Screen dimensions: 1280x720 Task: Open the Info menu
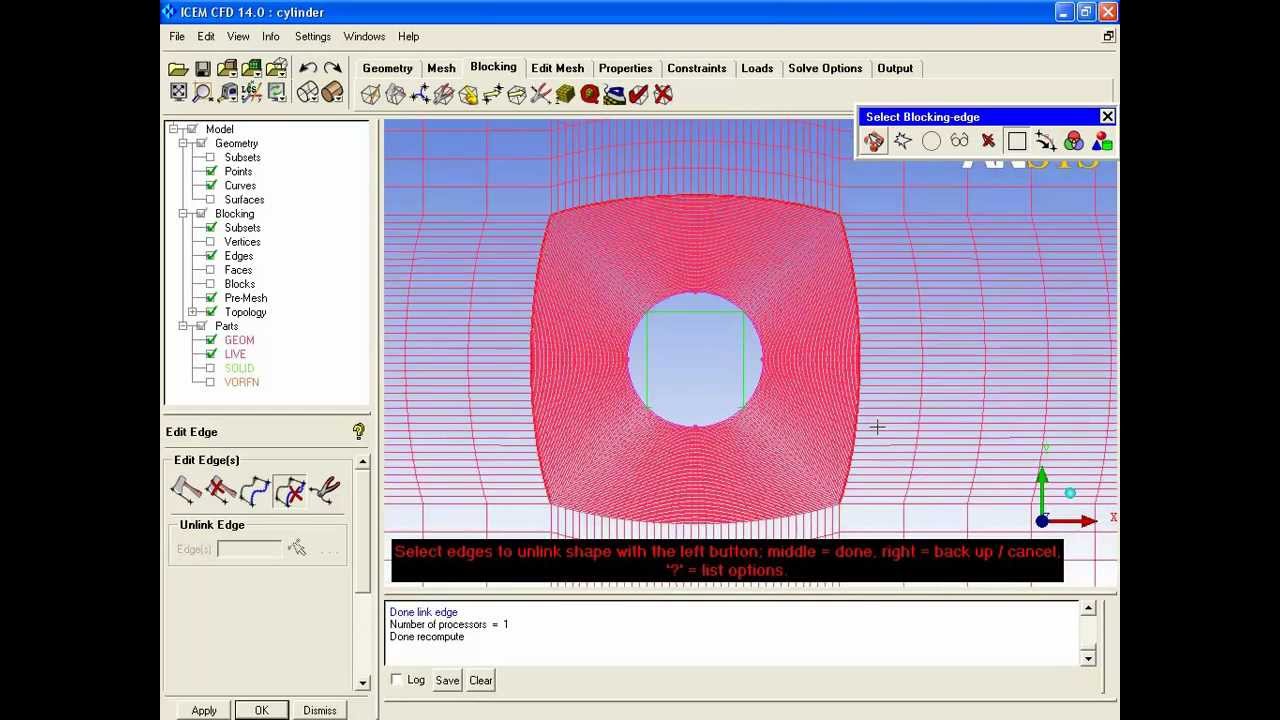pyautogui.click(x=271, y=37)
